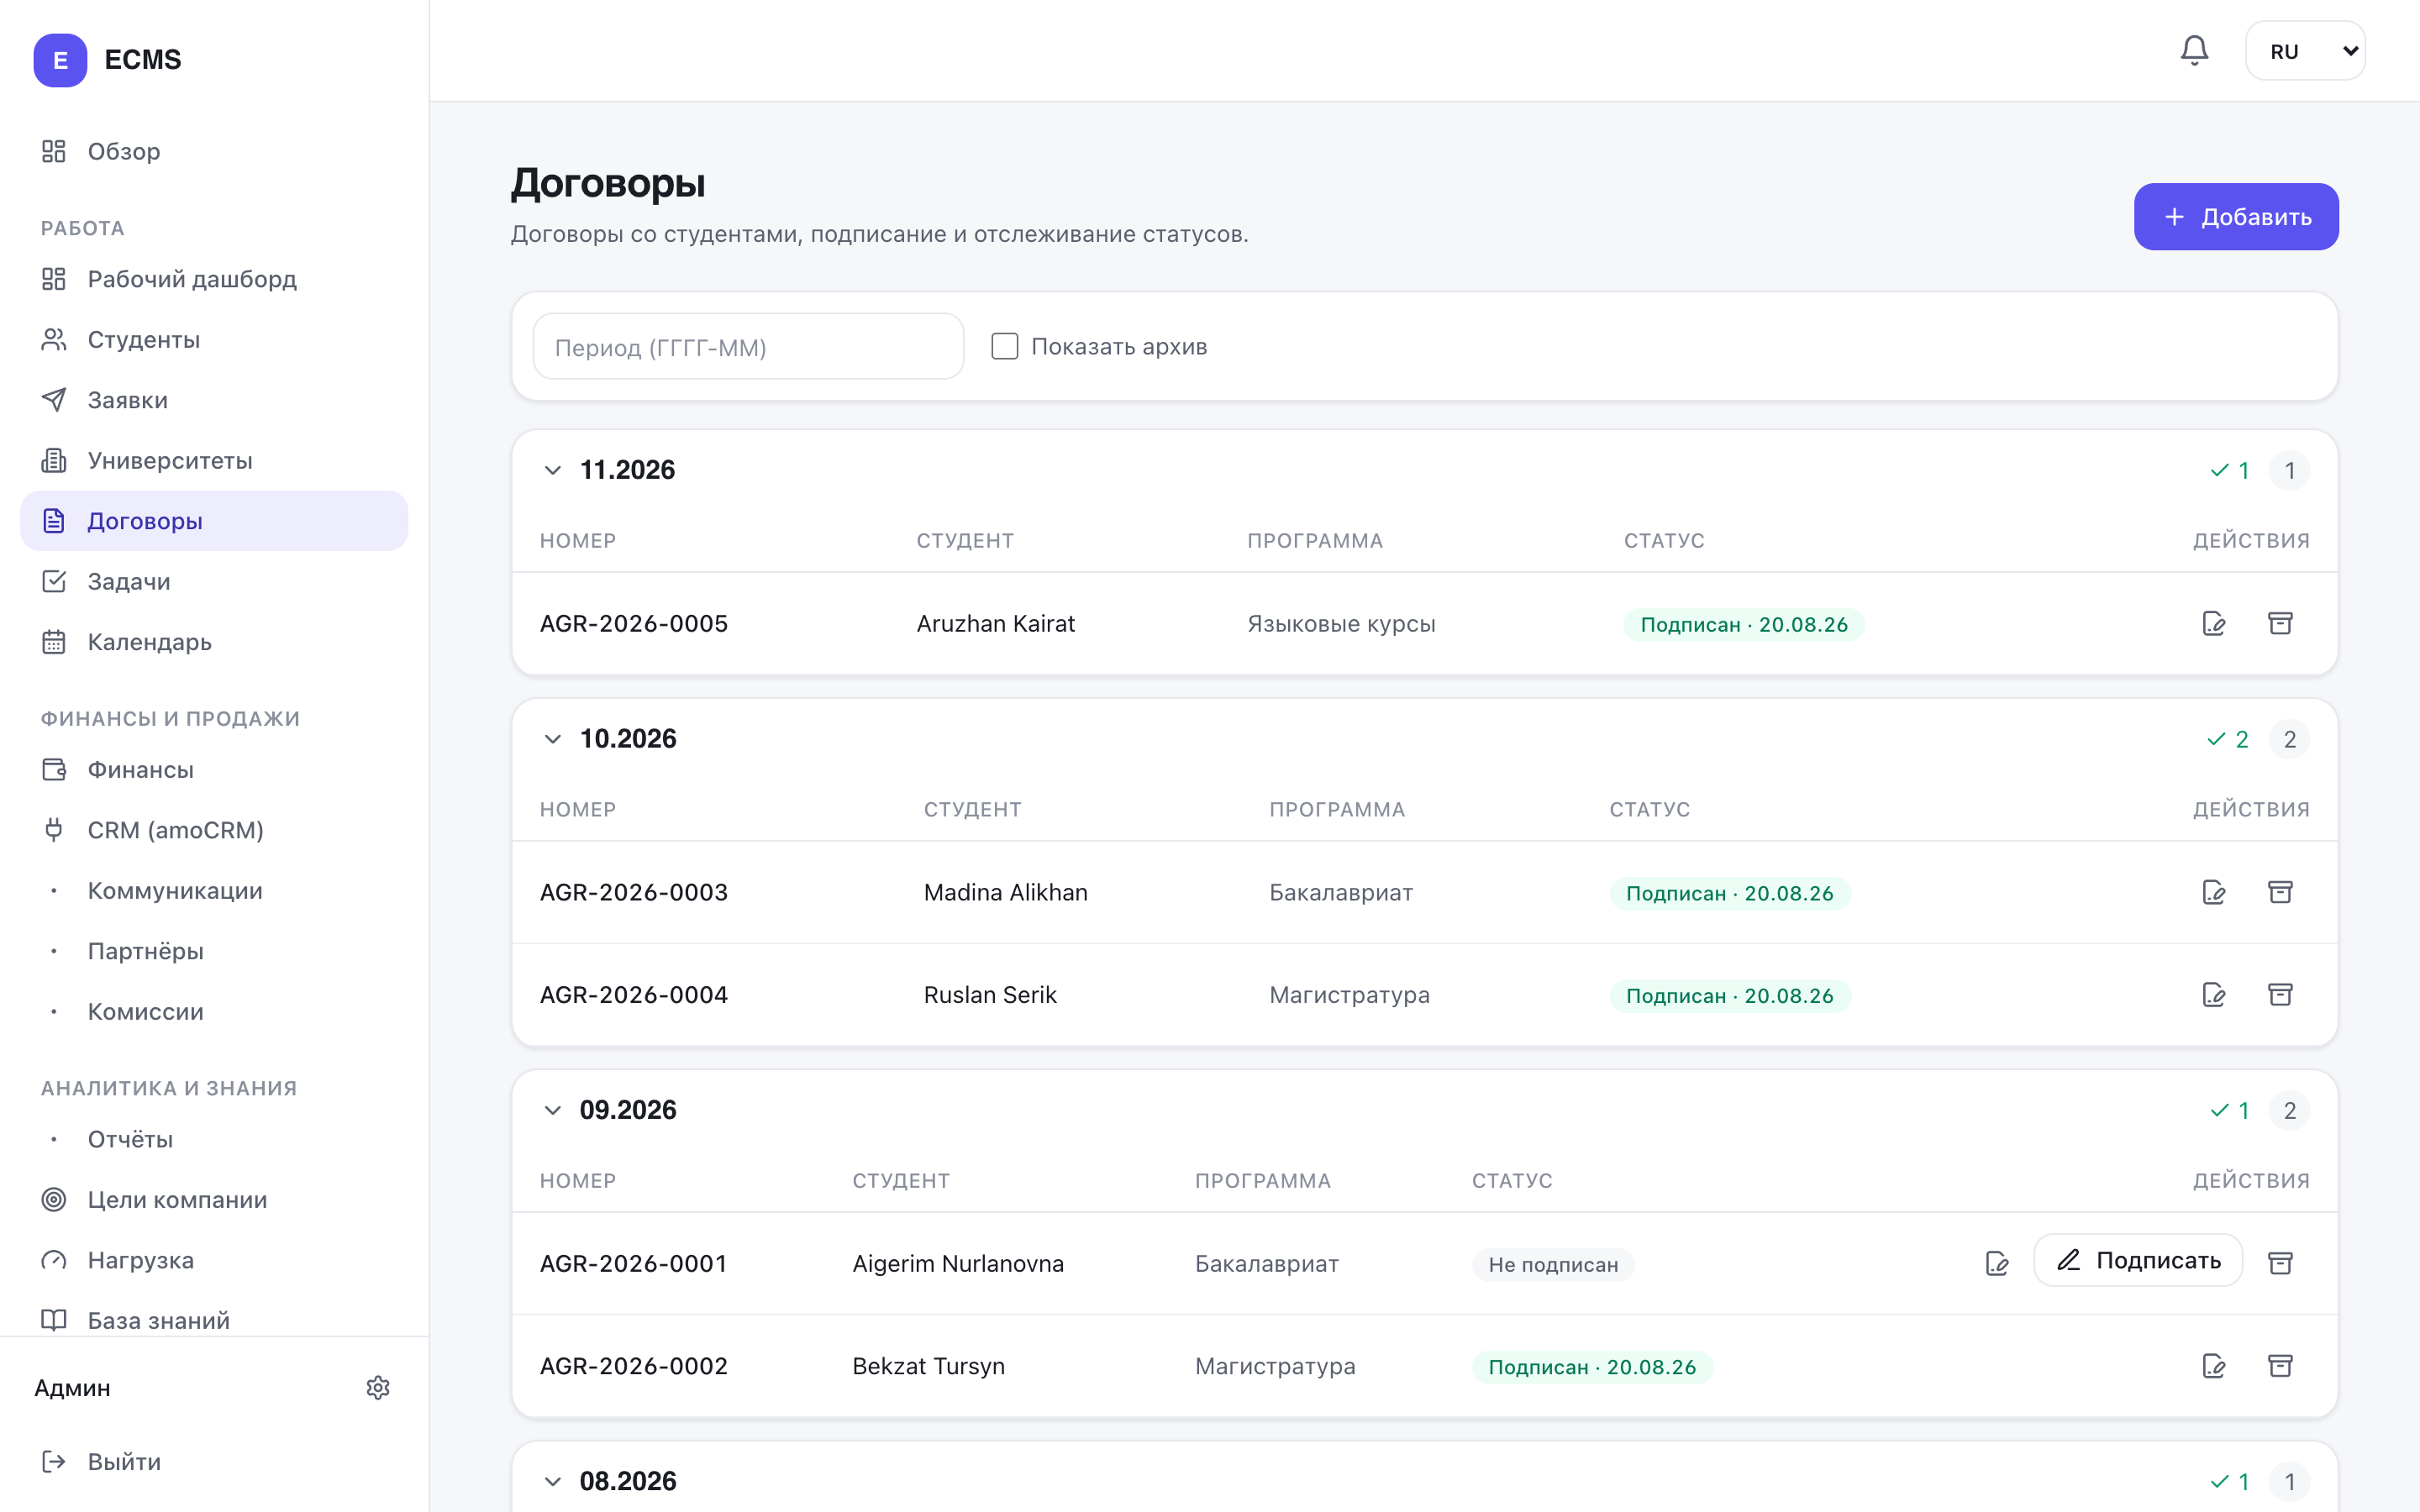Click edit icon for AGR-2026-0004
This screenshot has width=2420, height=1512.
tap(2214, 995)
